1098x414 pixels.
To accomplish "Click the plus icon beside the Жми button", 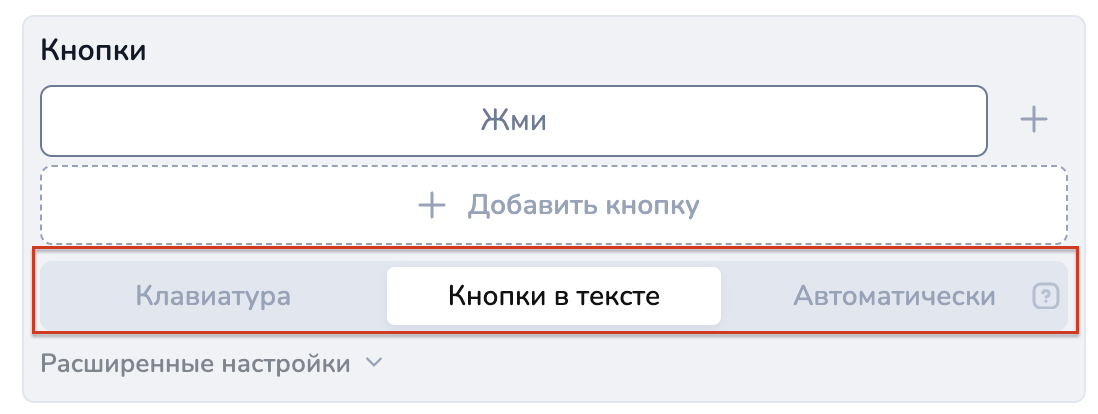I will click(1033, 120).
